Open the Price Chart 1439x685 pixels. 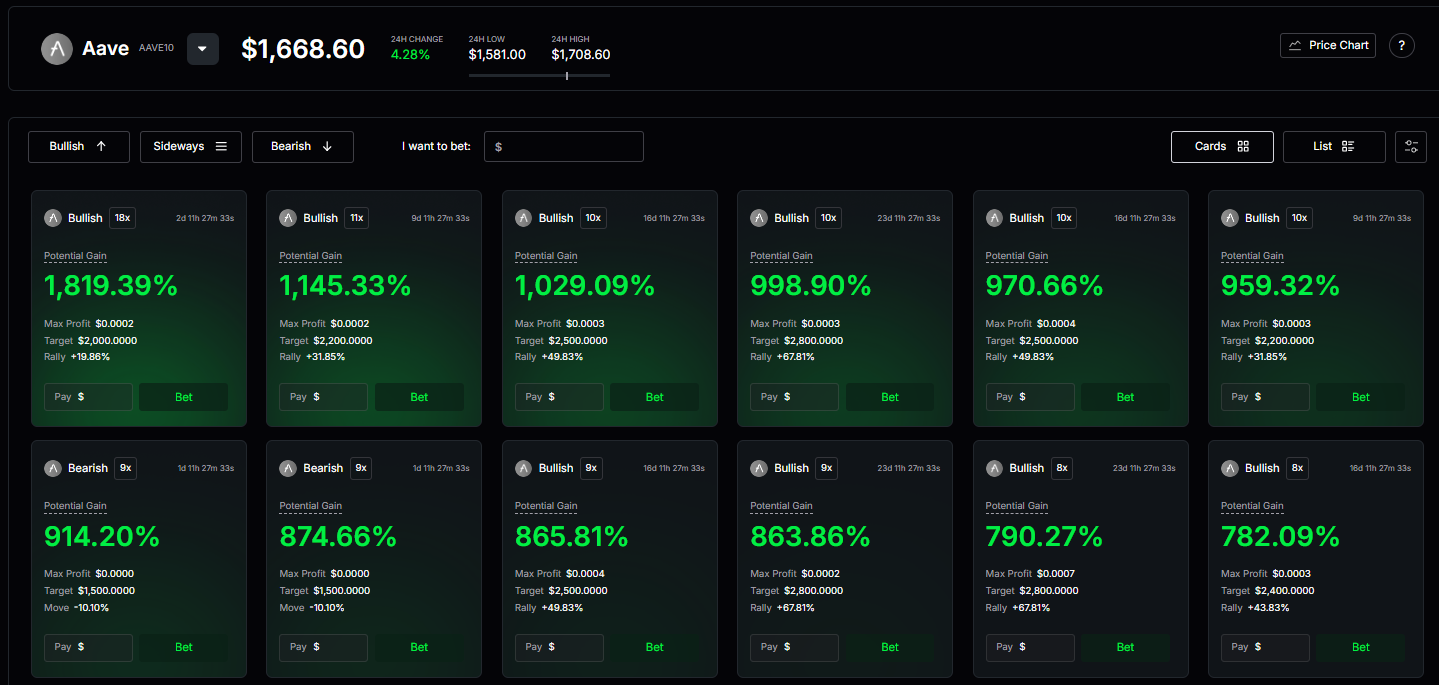click(1328, 45)
